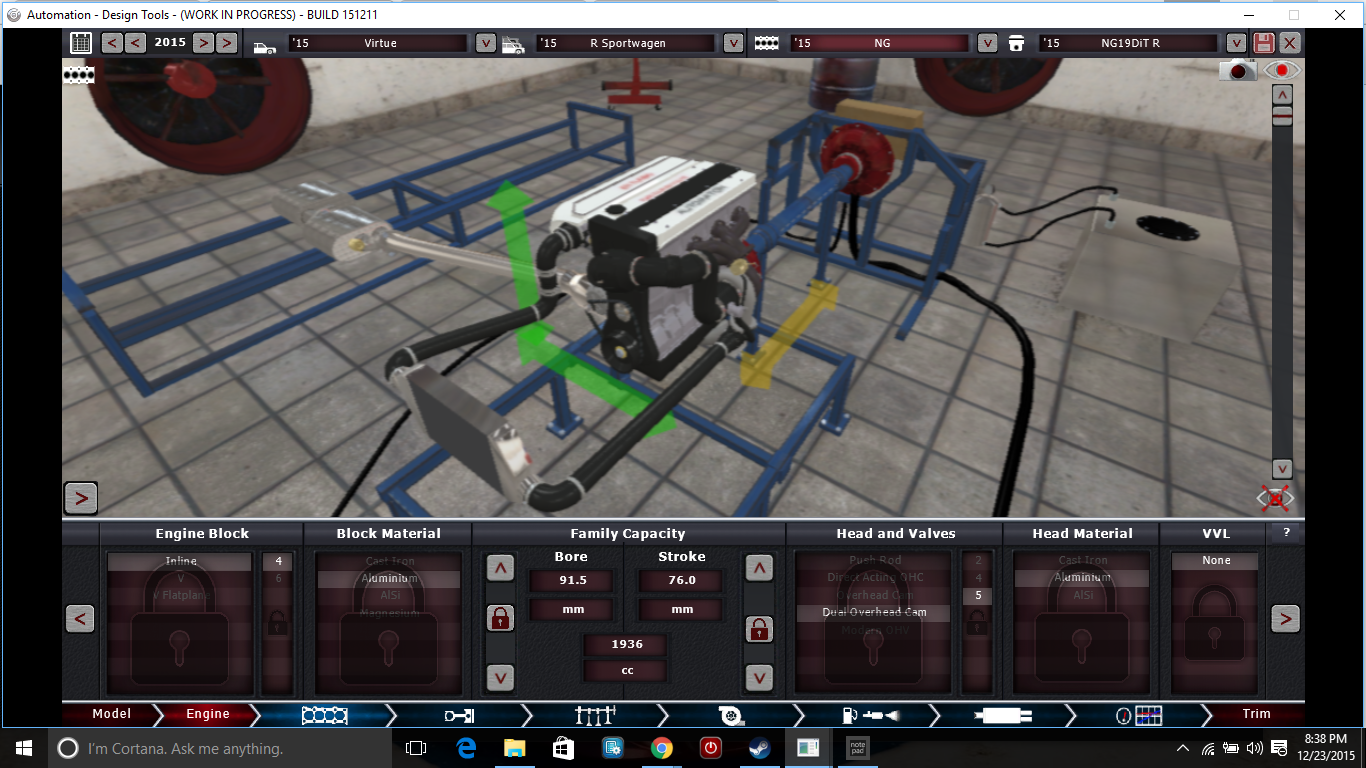Open the NG engine family dropdown

[987, 43]
